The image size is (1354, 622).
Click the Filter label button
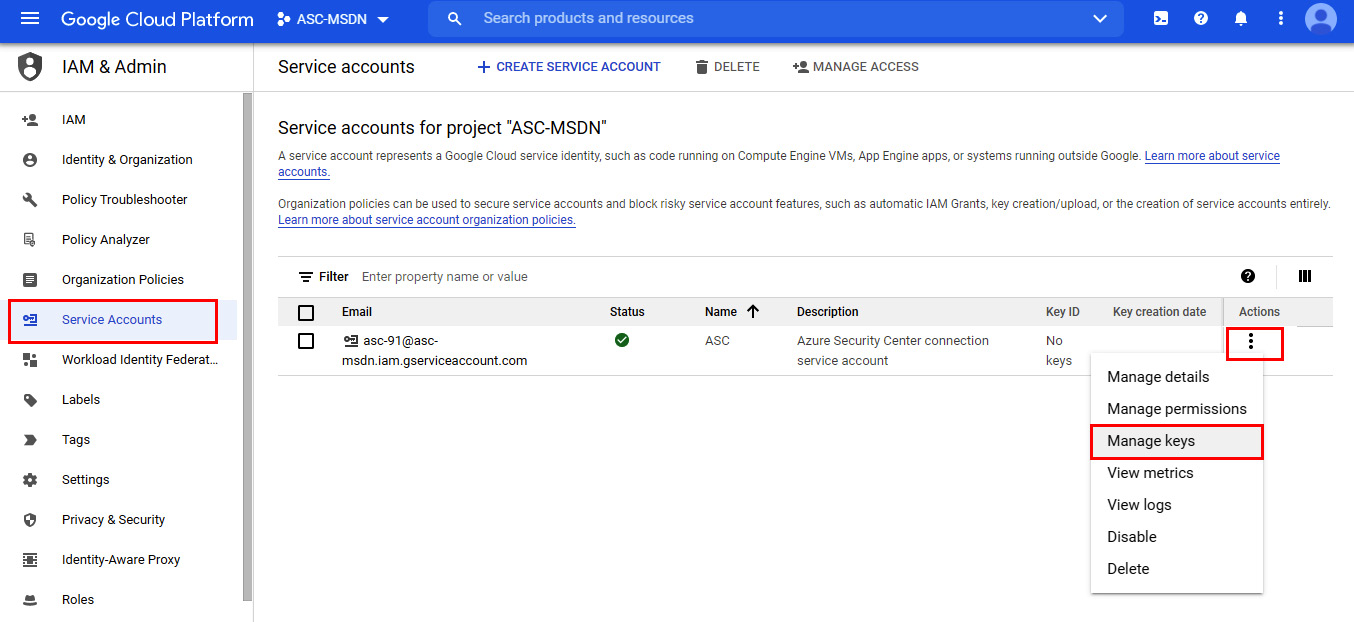[x=323, y=277]
